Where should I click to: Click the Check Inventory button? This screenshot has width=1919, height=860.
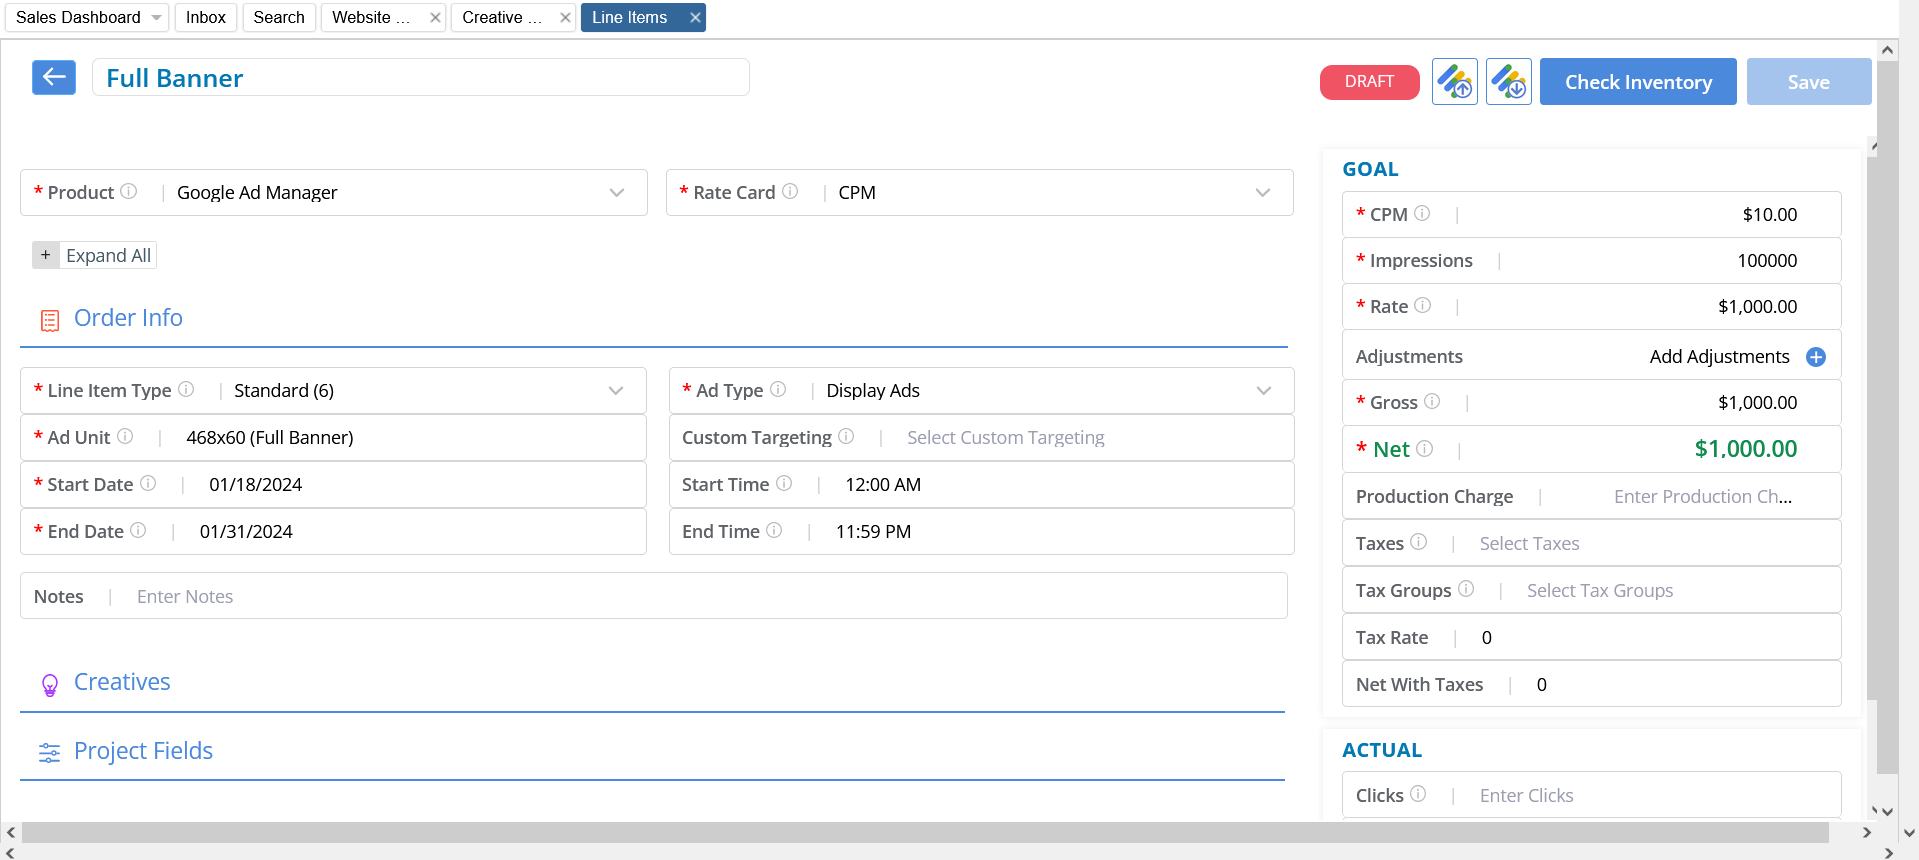point(1637,82)
